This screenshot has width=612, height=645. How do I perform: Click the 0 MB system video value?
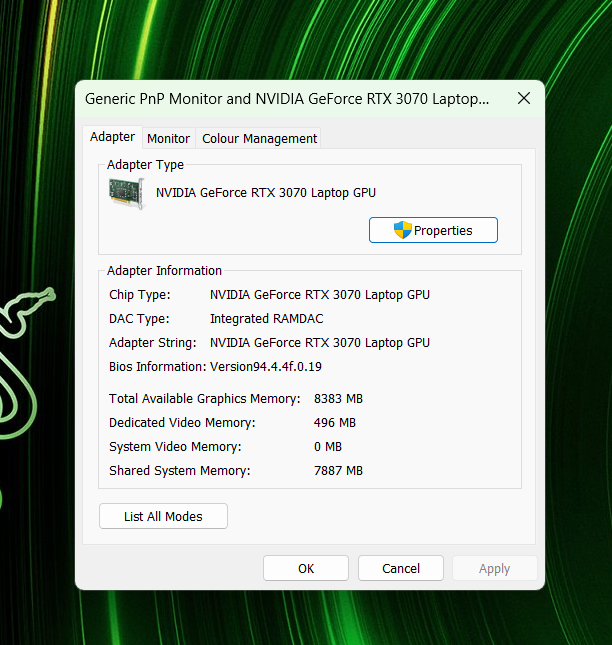click(x=328, y=446)
